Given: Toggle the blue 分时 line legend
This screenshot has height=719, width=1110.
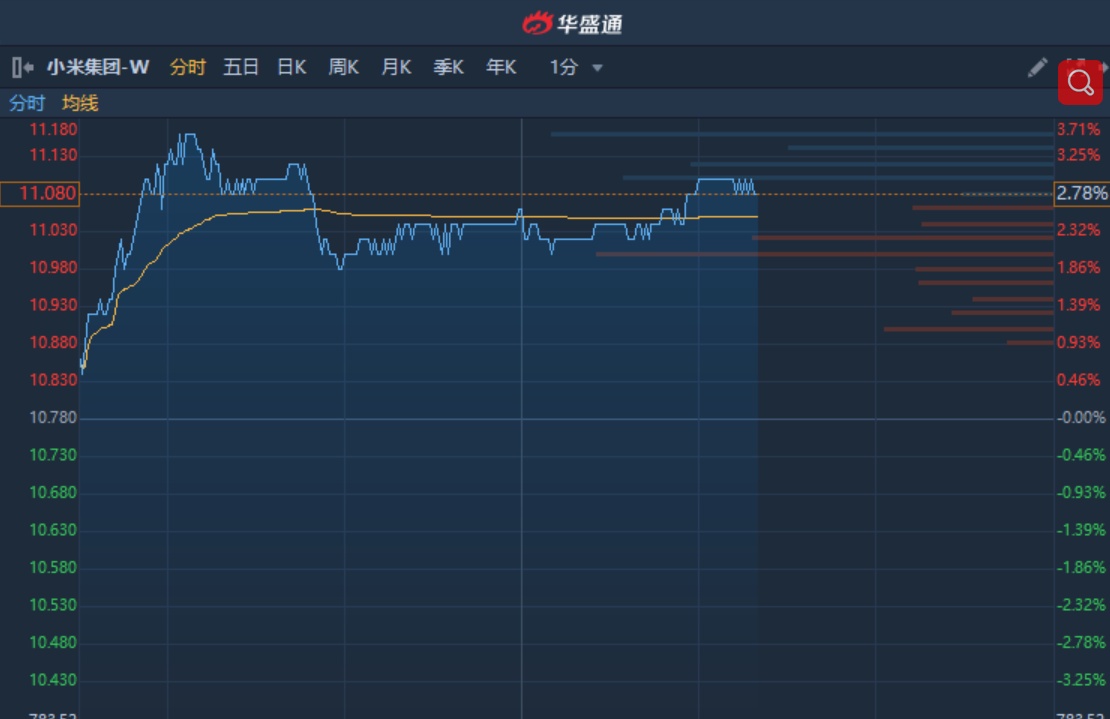Looking at the screenshot, I should click(27, 103).
